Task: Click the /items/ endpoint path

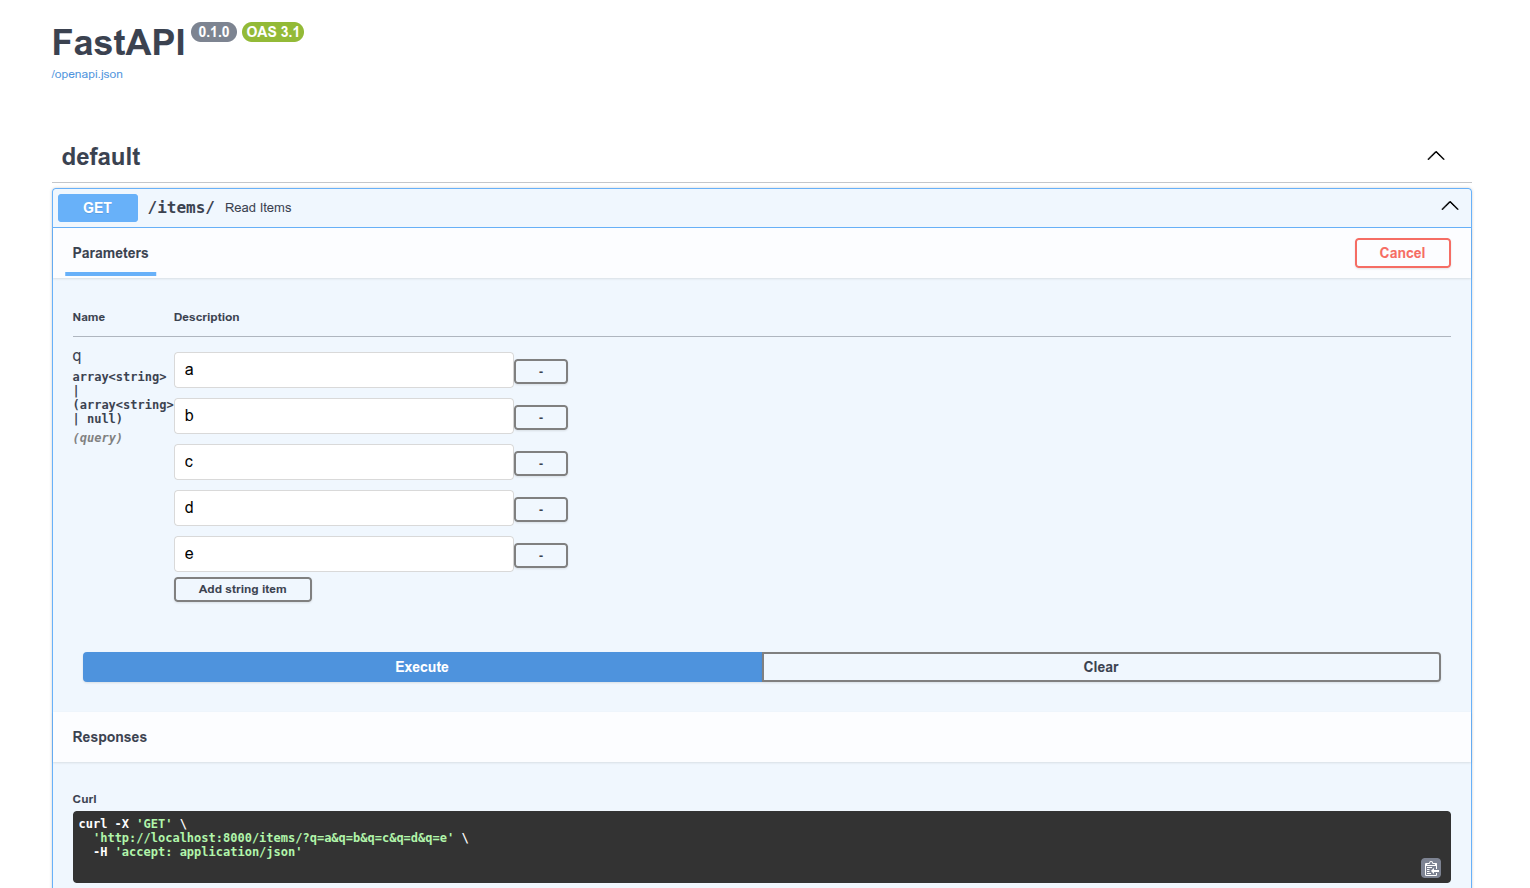Action: (x=181, y=207)
